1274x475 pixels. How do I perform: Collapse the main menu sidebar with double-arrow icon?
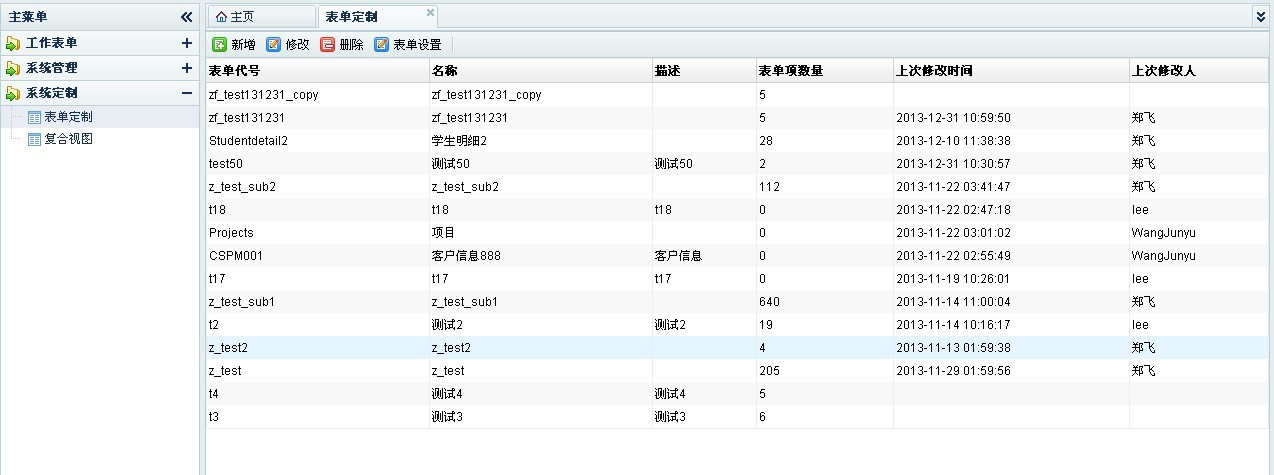[x=186, y=17]
